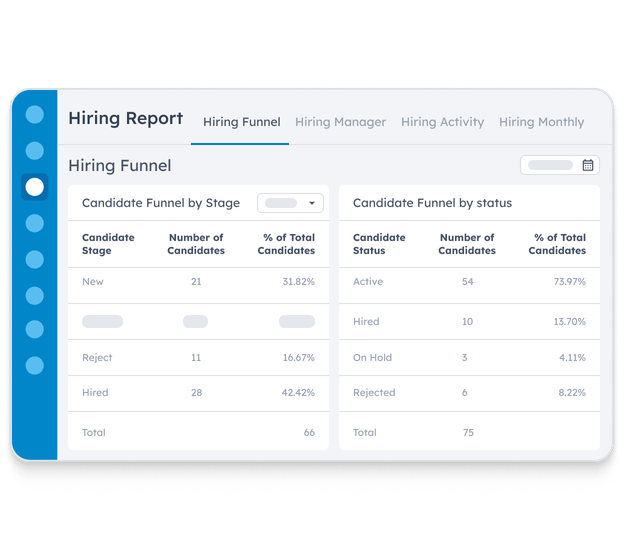Click the second sidebar circle icon
624x550 pixels.
tap(35, 151)
